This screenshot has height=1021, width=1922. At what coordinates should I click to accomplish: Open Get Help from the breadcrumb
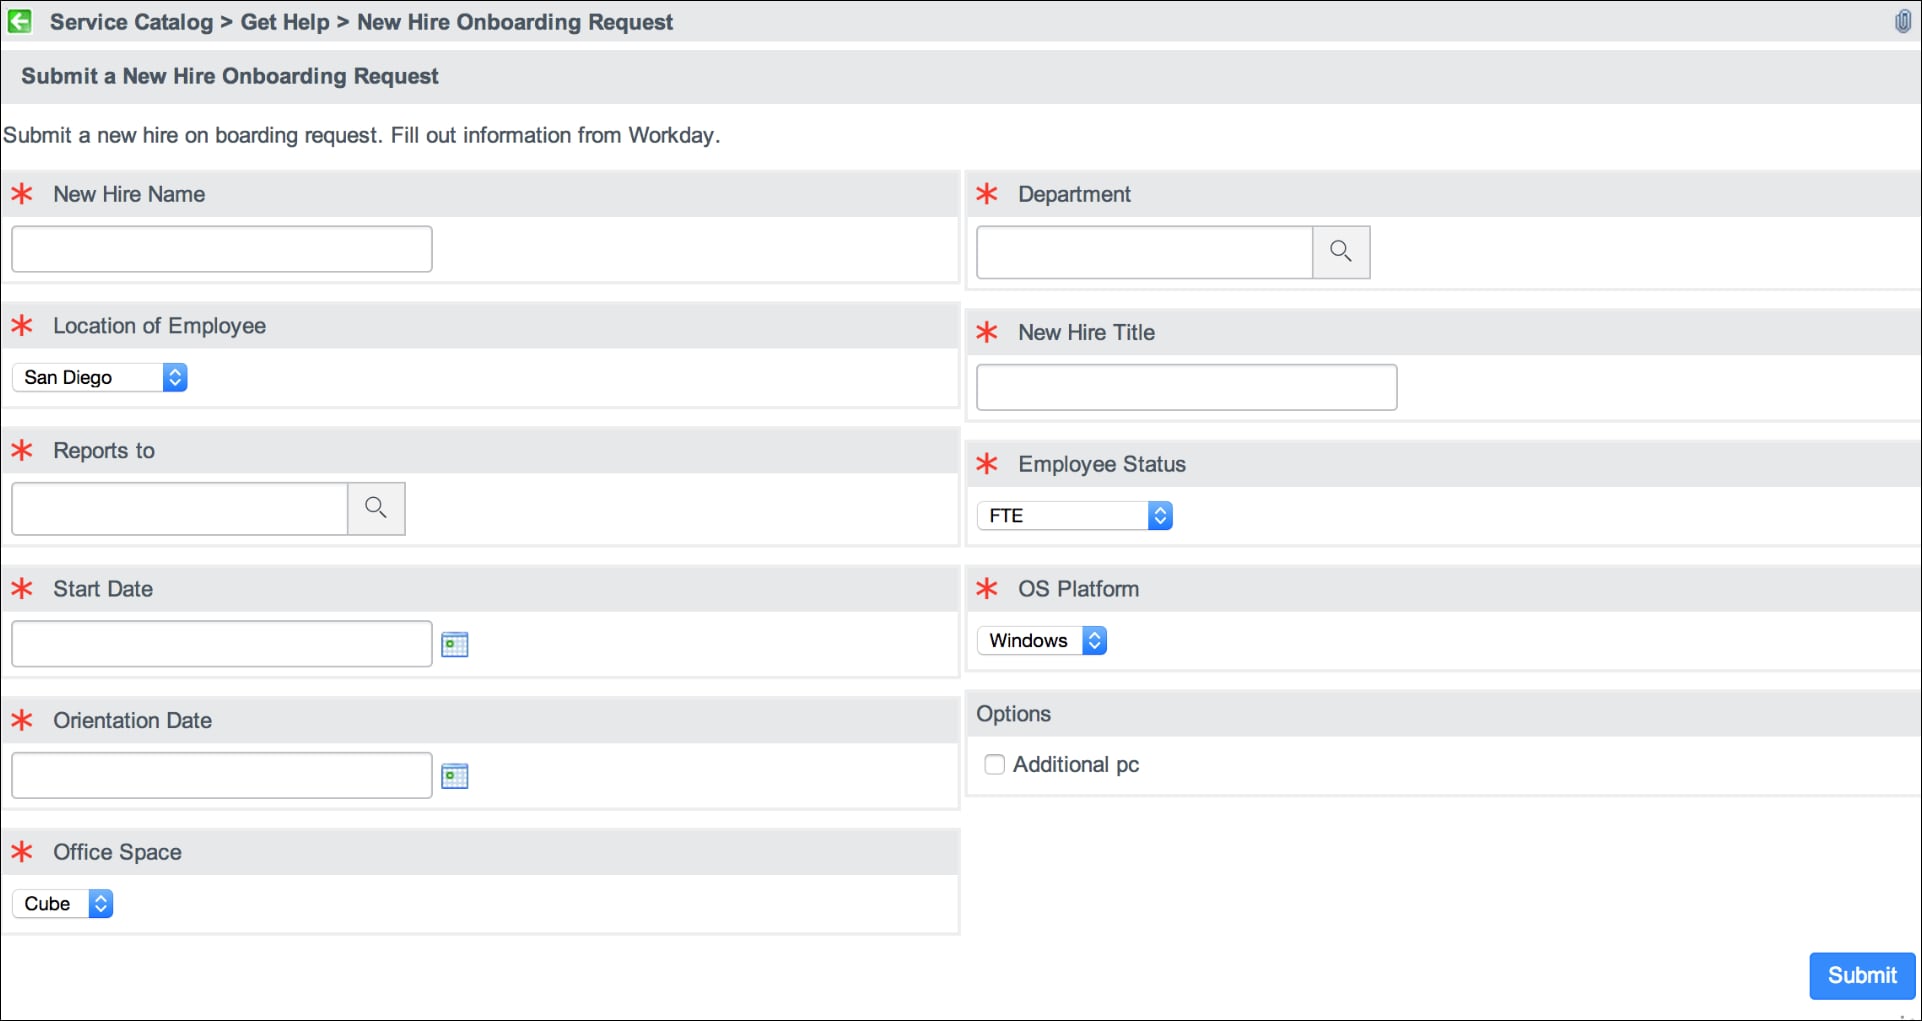click(x=284, y=21)
